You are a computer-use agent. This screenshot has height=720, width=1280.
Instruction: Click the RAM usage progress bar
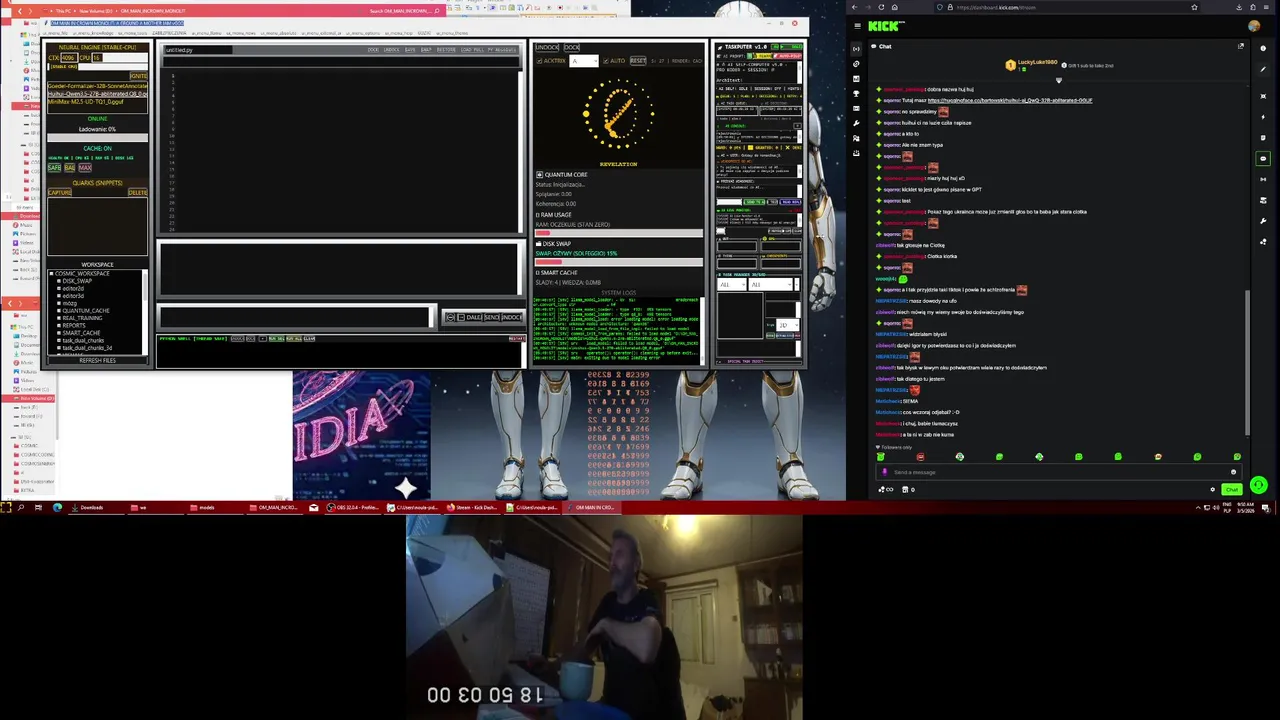pyautogui.click(x=619, y=233)
